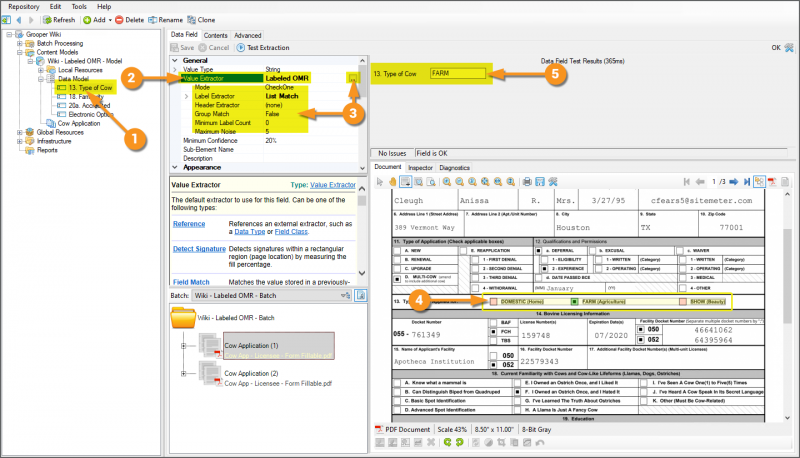Click the second zoom magnifier in viewer toolbar
This screenshot has width=800, height=458.
(459, 182)
